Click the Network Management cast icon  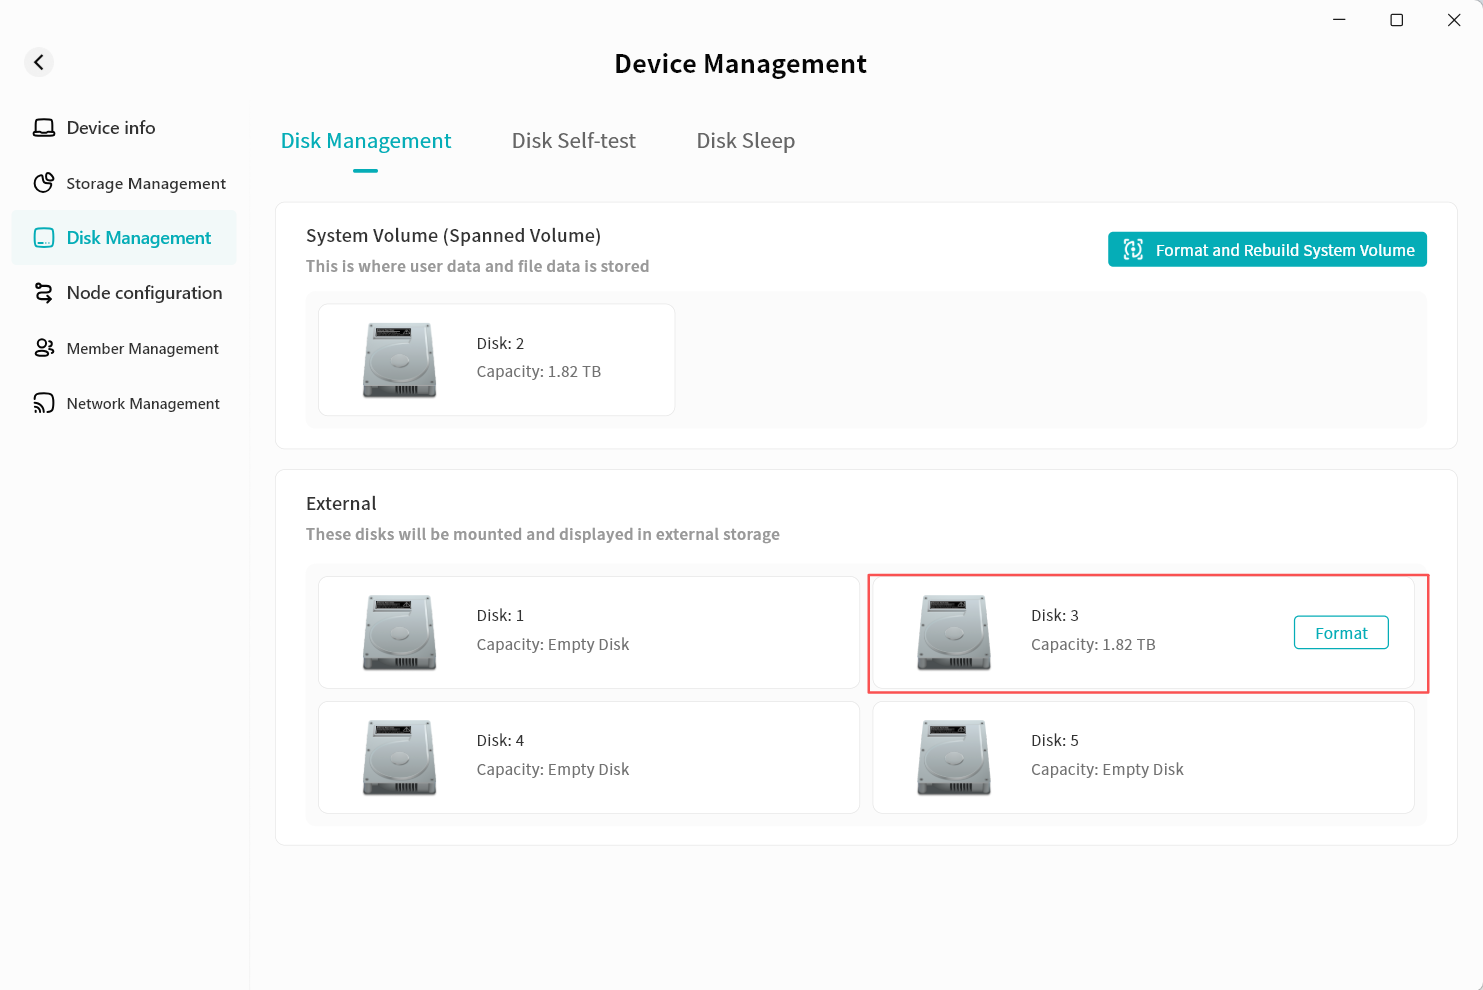pyautogui.click(x=44, y=403)
